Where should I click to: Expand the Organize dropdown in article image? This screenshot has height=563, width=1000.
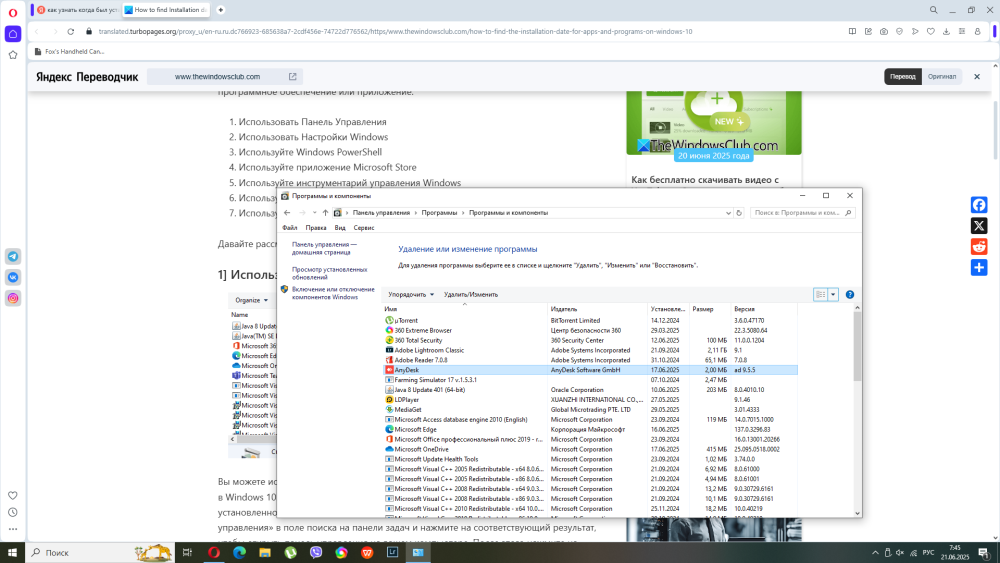pos(251,300)
